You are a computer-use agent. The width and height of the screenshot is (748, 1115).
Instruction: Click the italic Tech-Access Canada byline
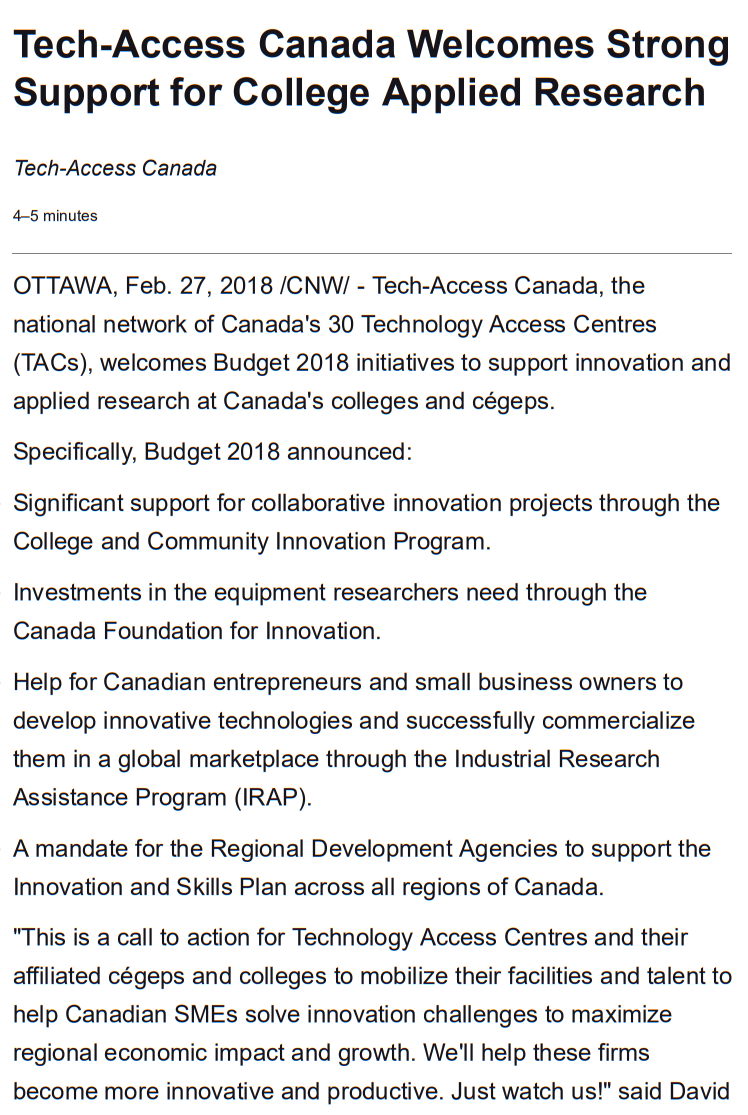tap(115, 168)
